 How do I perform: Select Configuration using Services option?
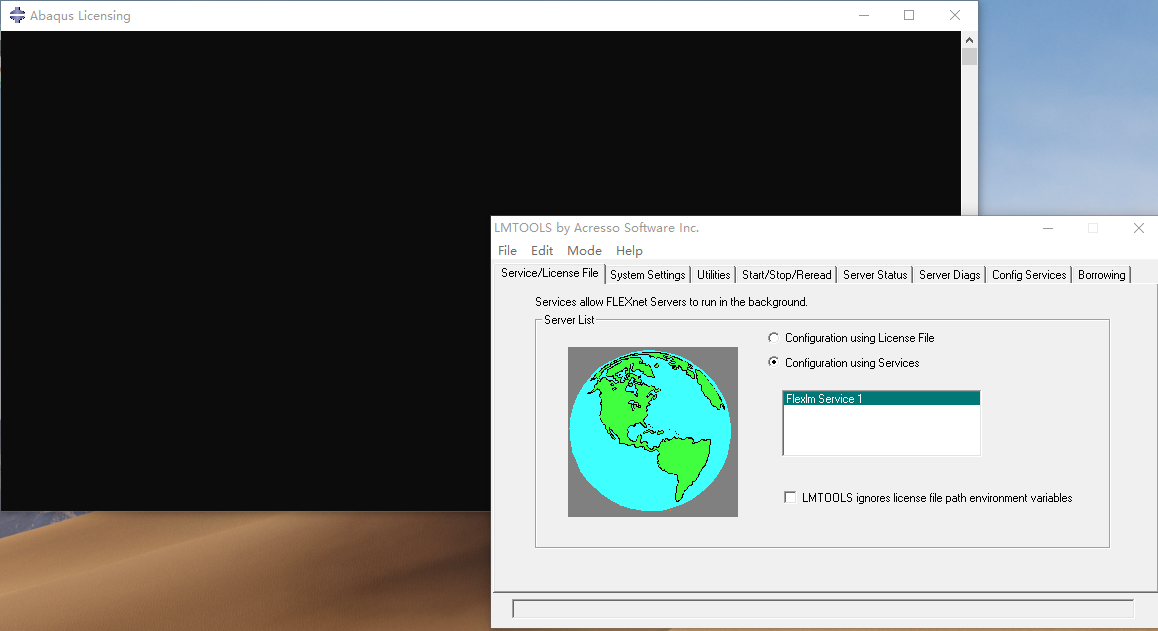(x=773, y=363)
